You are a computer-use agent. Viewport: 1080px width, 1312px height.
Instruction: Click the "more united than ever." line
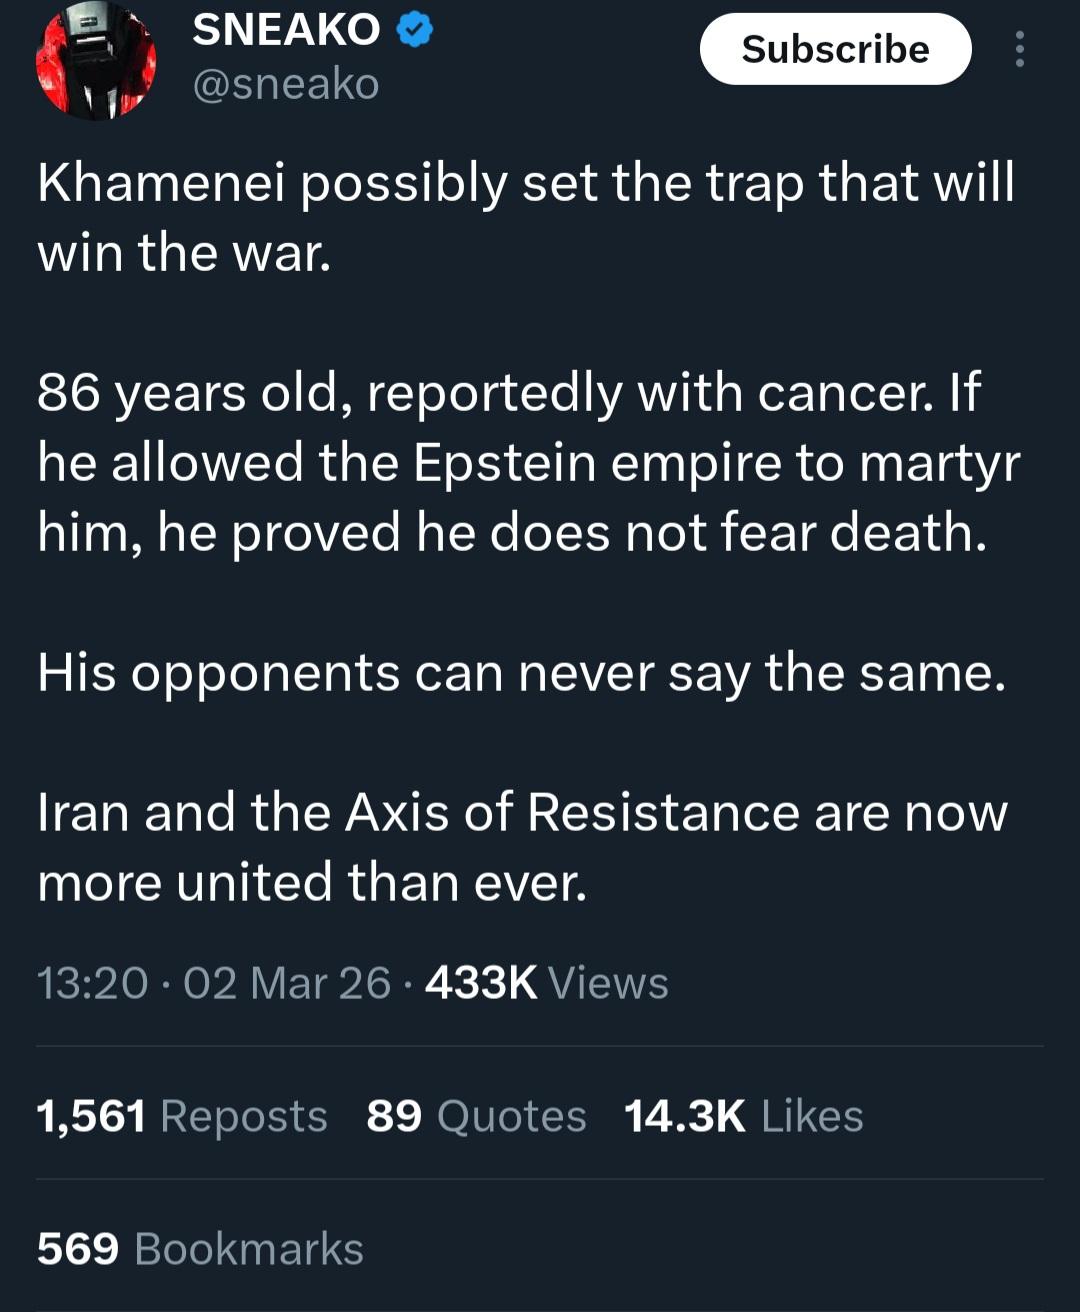312,883
